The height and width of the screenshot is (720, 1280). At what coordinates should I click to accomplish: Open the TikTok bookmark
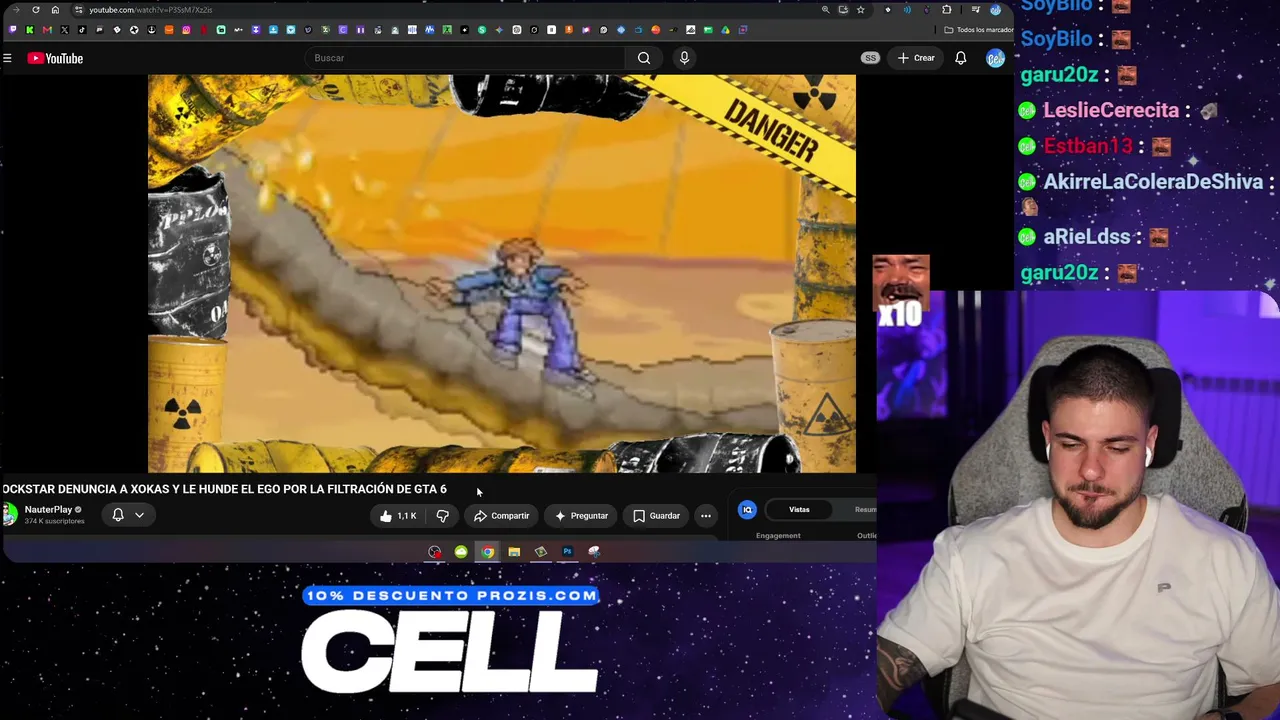(x=82, y=30)
